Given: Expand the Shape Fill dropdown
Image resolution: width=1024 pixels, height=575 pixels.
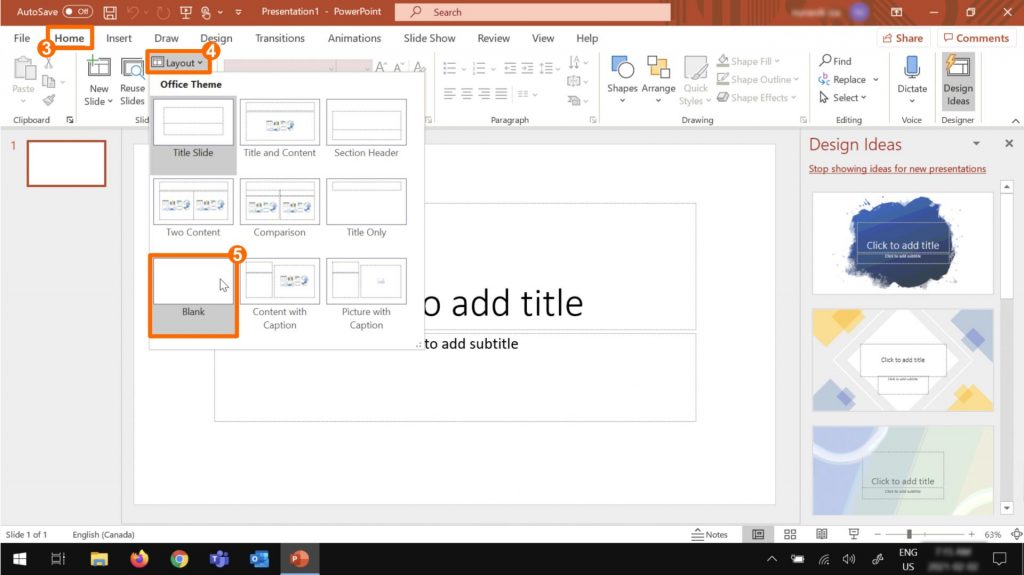Looking at the screenshot, I should pos(757,61).
